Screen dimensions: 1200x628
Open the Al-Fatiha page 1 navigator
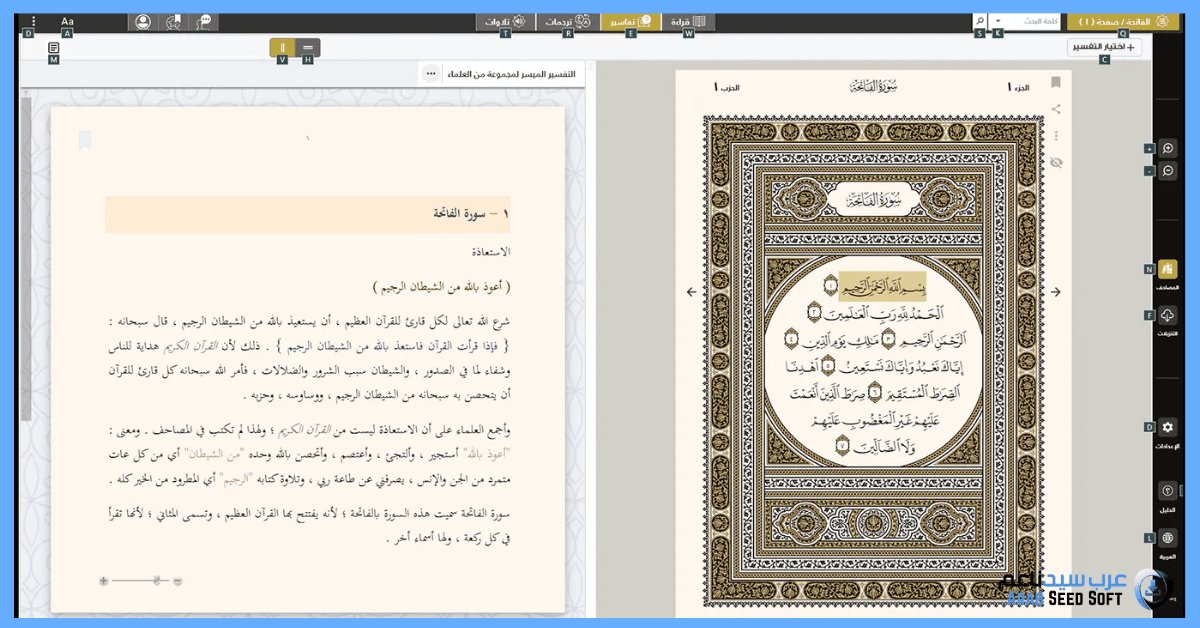click(x=1122, y=21)
